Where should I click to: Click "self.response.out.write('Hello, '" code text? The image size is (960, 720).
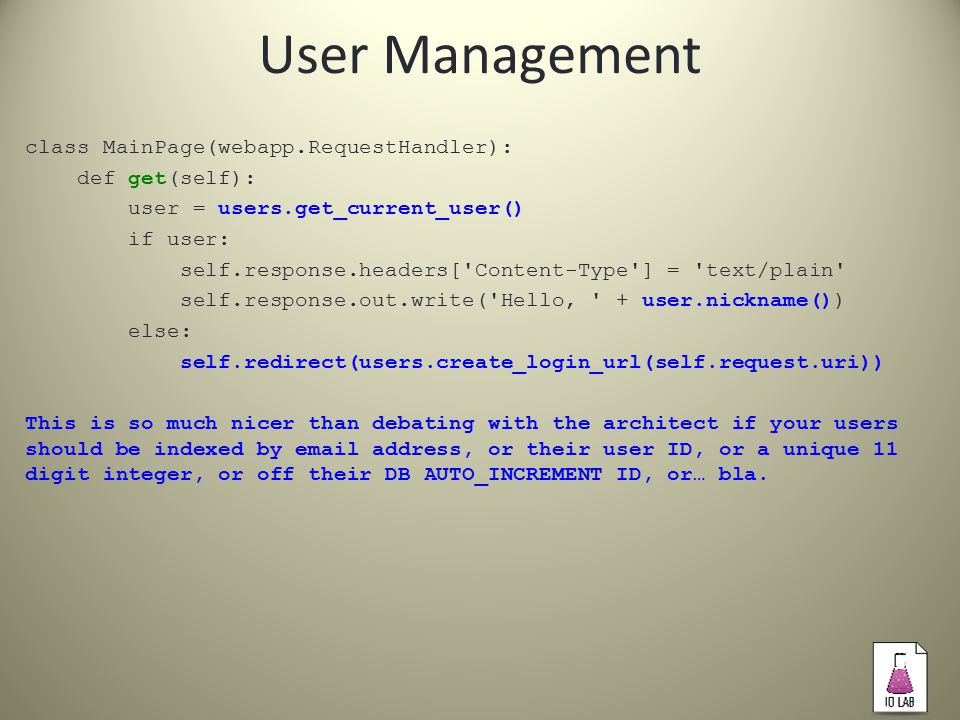coord(391,301)
